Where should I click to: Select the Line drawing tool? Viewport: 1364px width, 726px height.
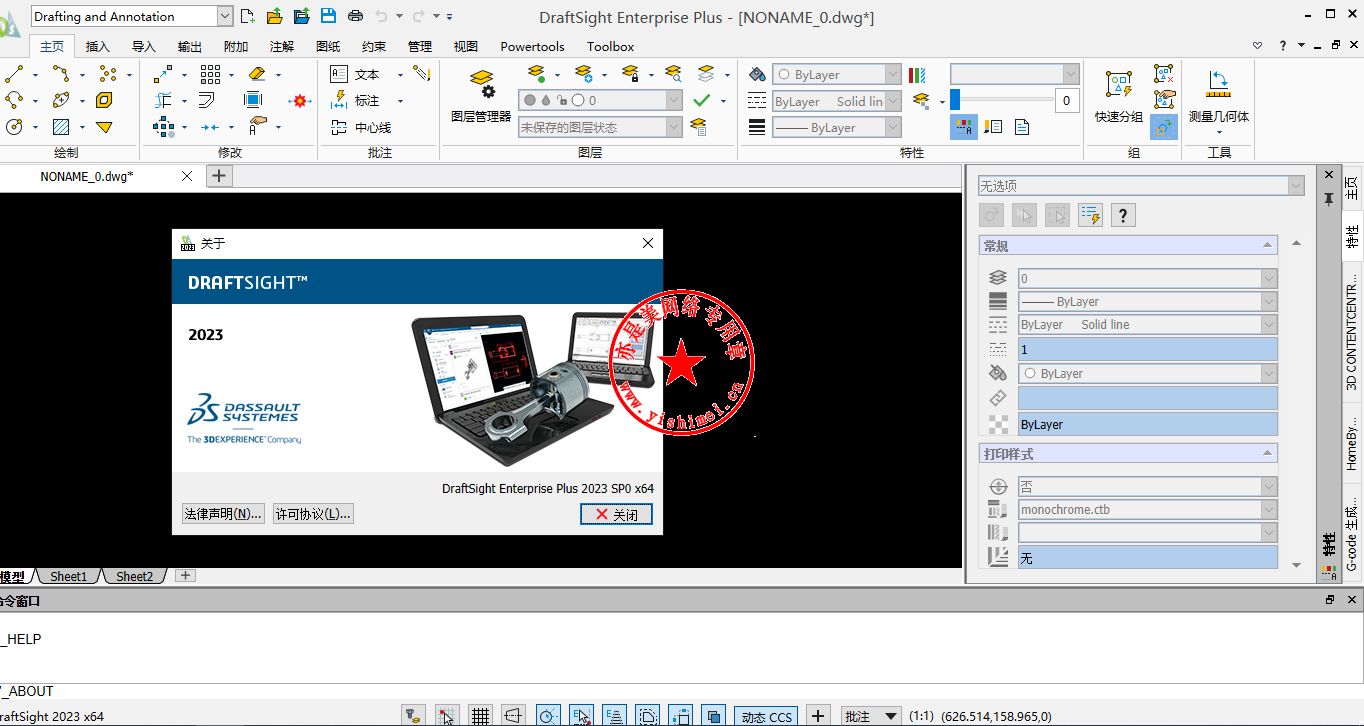[x=14, y=74]
